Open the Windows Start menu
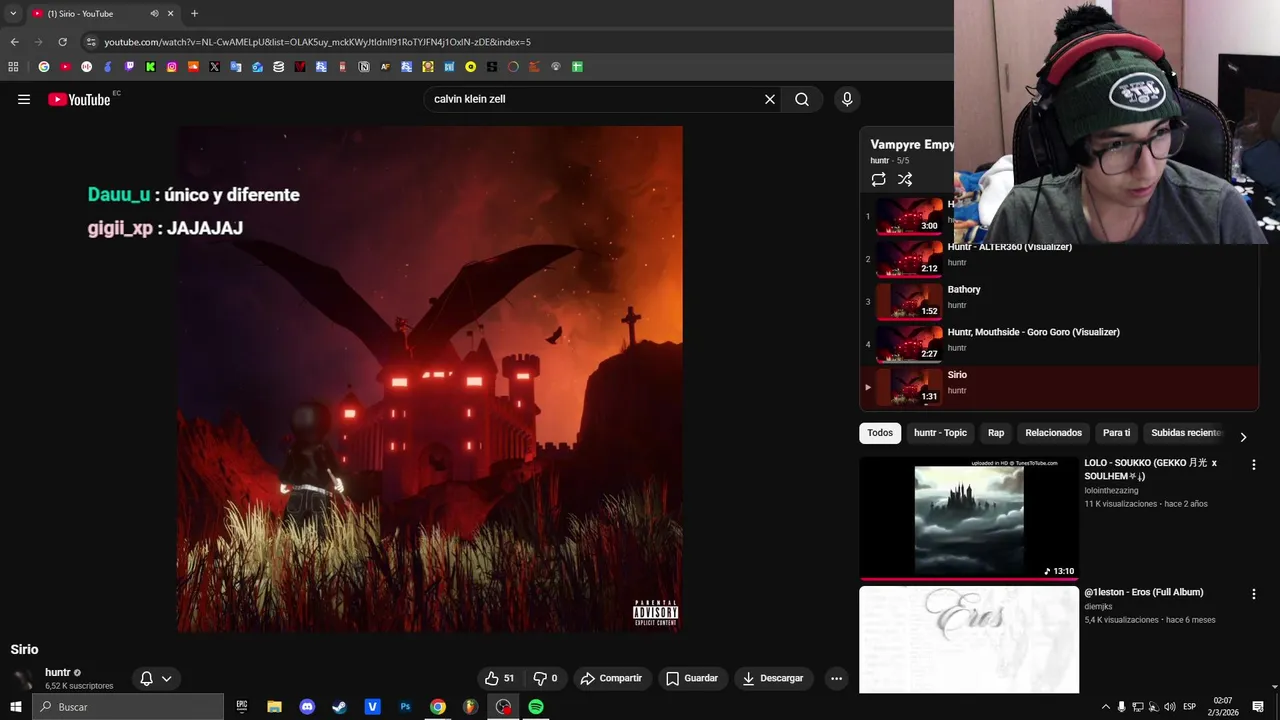The height and width of the screenshot is (720, 1280). click(15, 707)
